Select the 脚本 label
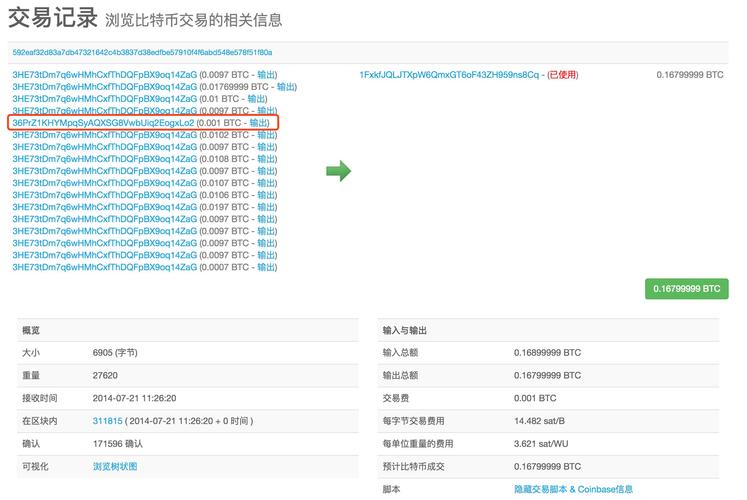This screenshot has height=500, width=747. tap(391, 489)
